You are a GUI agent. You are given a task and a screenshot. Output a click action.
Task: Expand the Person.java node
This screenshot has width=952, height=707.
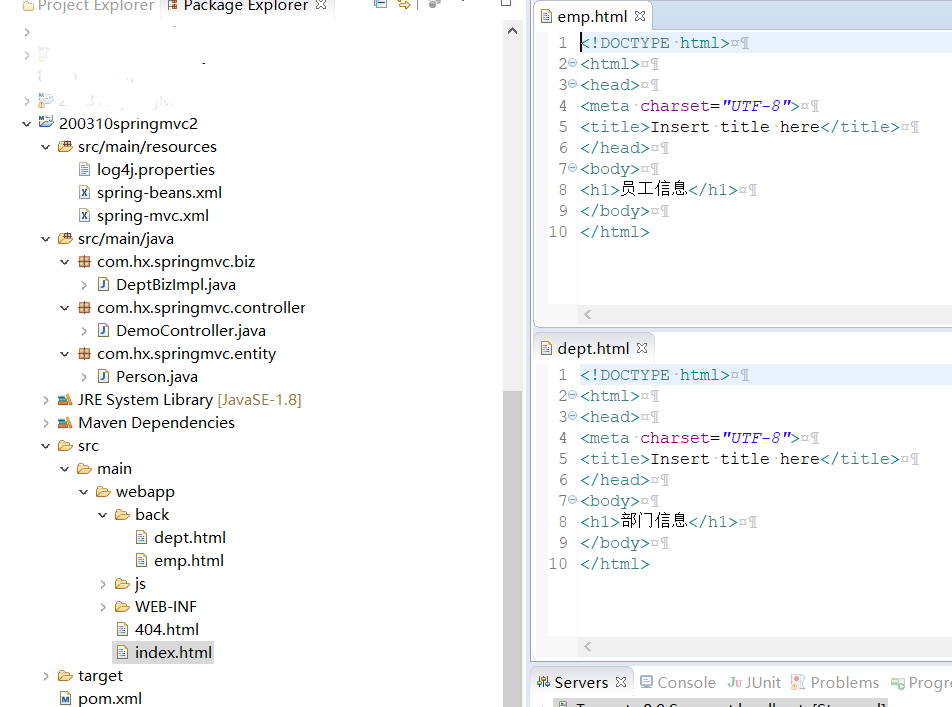pos(84,377)
